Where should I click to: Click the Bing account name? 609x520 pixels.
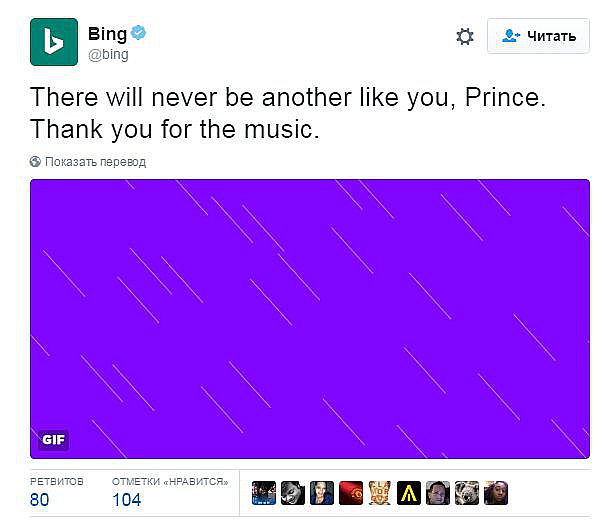click(108, 35)
